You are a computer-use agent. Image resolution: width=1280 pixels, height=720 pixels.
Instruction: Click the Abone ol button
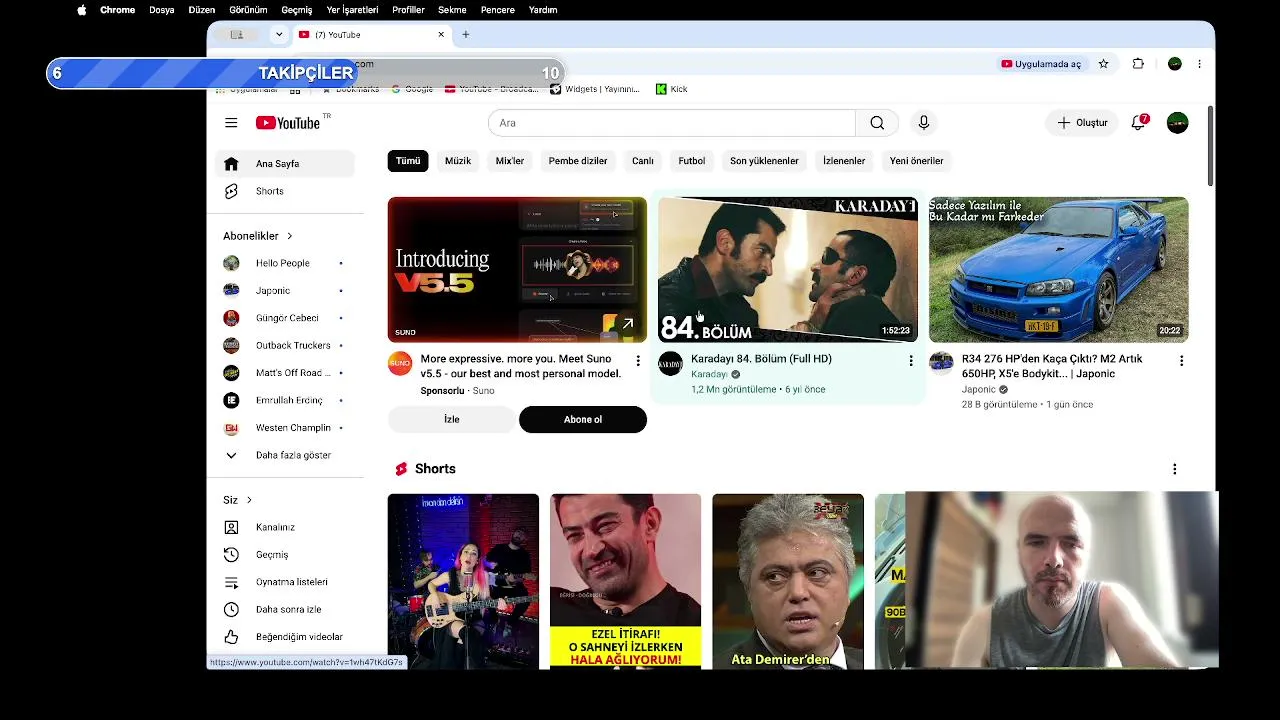(x=583, y=420)
